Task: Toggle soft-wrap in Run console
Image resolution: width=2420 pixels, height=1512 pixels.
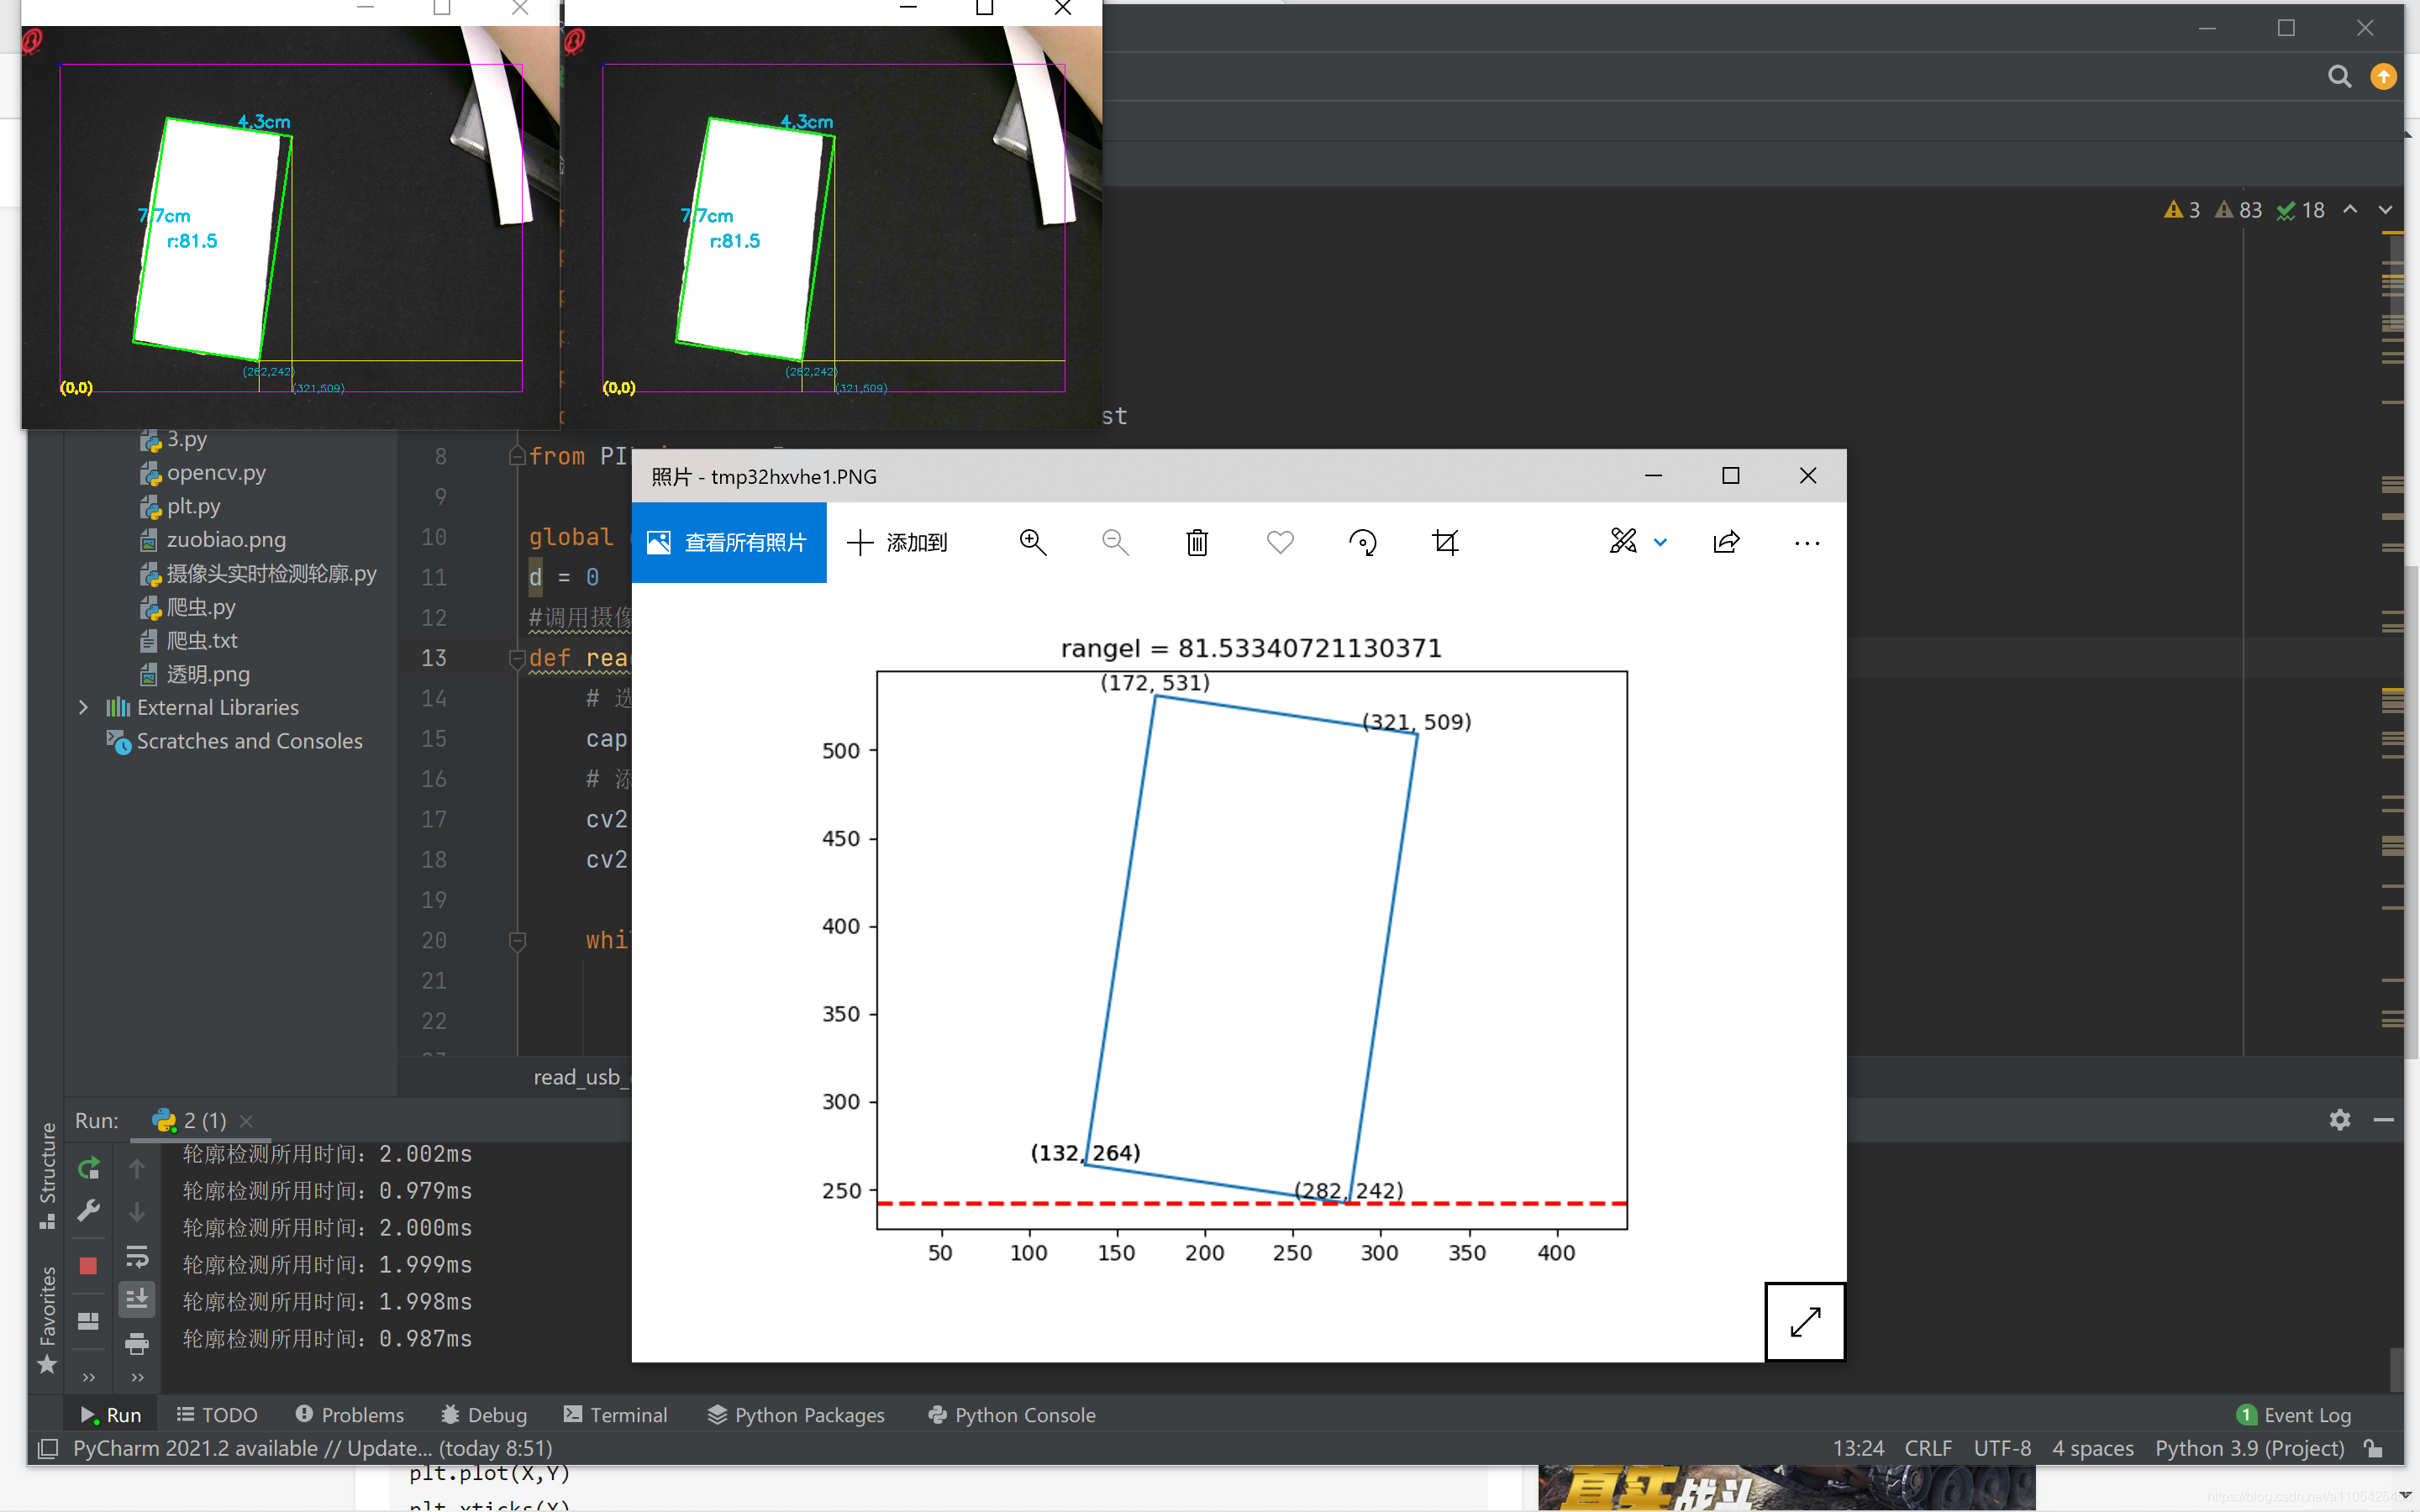Action: (137, 1256)
